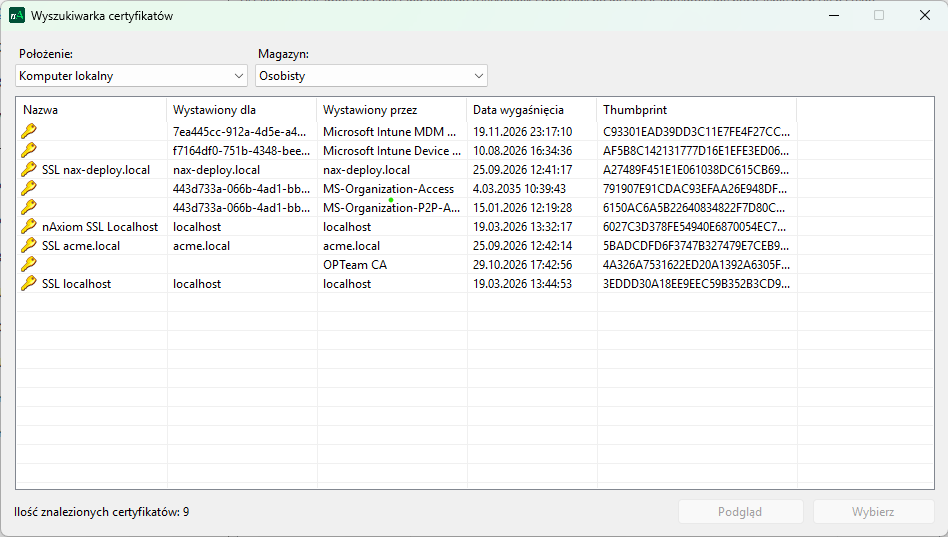Click key icon of OPTeam CA certificate
948x537 pixels.
pyautogui.click(x=29, y=264)
